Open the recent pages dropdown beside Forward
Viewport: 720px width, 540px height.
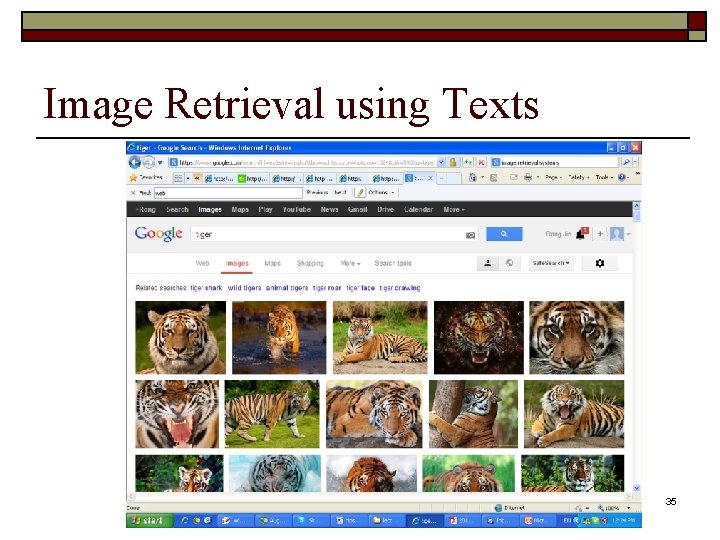(x=160, y=163)
